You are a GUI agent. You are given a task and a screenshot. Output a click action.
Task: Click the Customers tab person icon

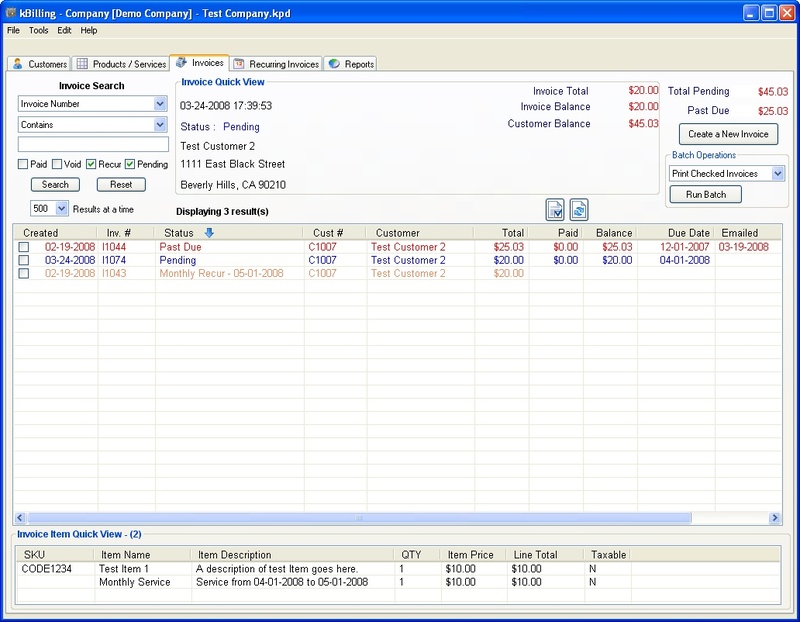[x=18, y=64]
